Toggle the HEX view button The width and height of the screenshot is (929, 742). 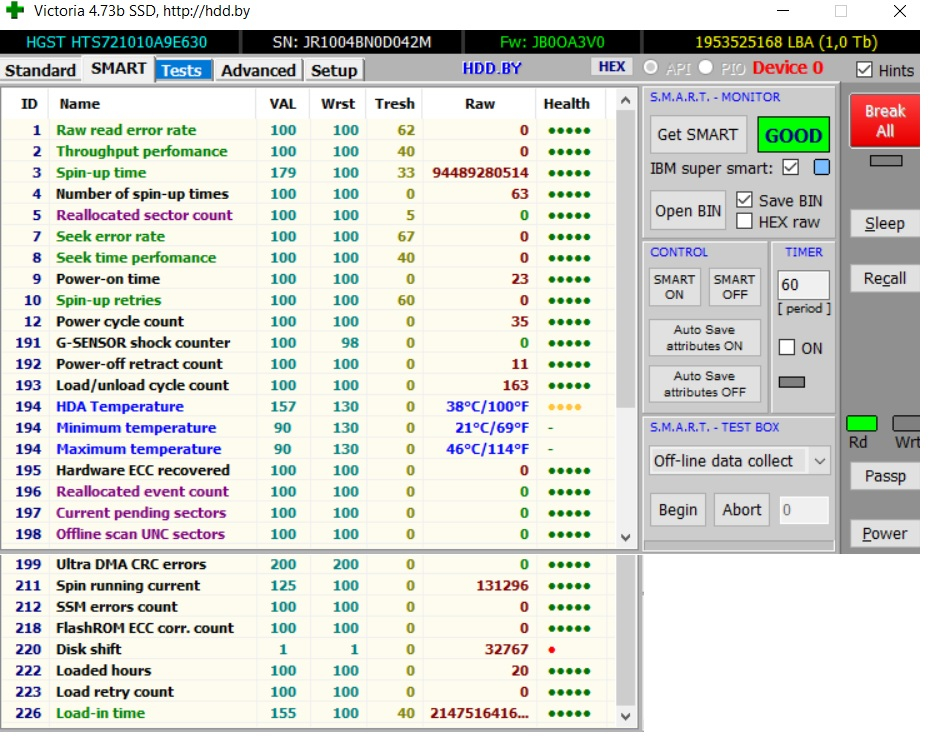(611, 67)
